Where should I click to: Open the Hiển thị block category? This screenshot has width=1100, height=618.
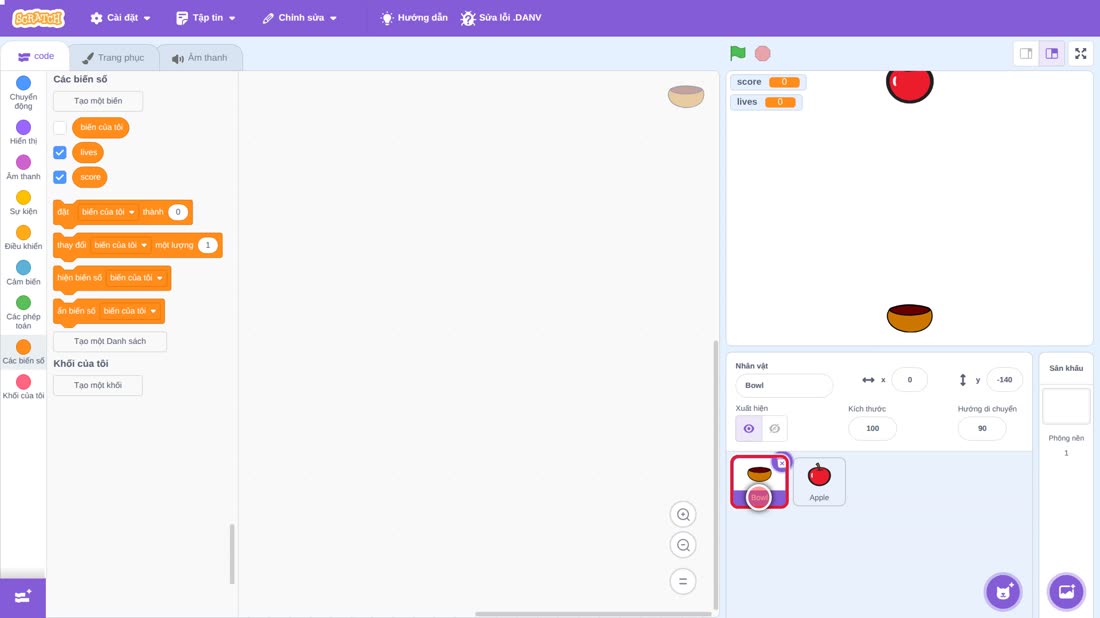(23, 132)
